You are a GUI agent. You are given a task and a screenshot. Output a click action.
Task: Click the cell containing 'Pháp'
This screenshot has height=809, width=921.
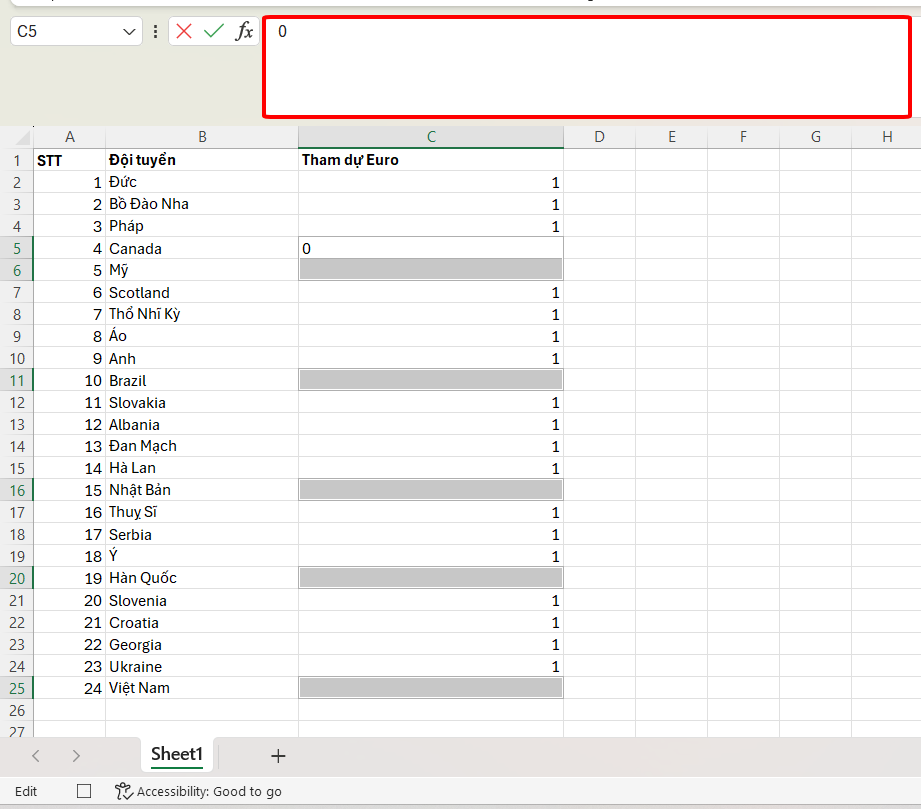point(202,226)
